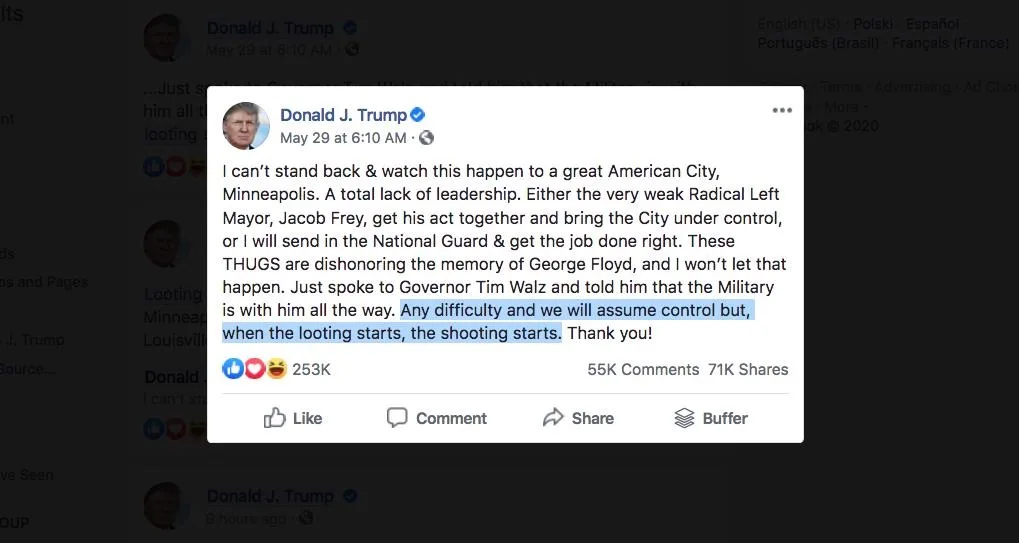Viewport: 1019px width, 543px height.
Task: View the 71K Shares list
Action: click(748, 370)
